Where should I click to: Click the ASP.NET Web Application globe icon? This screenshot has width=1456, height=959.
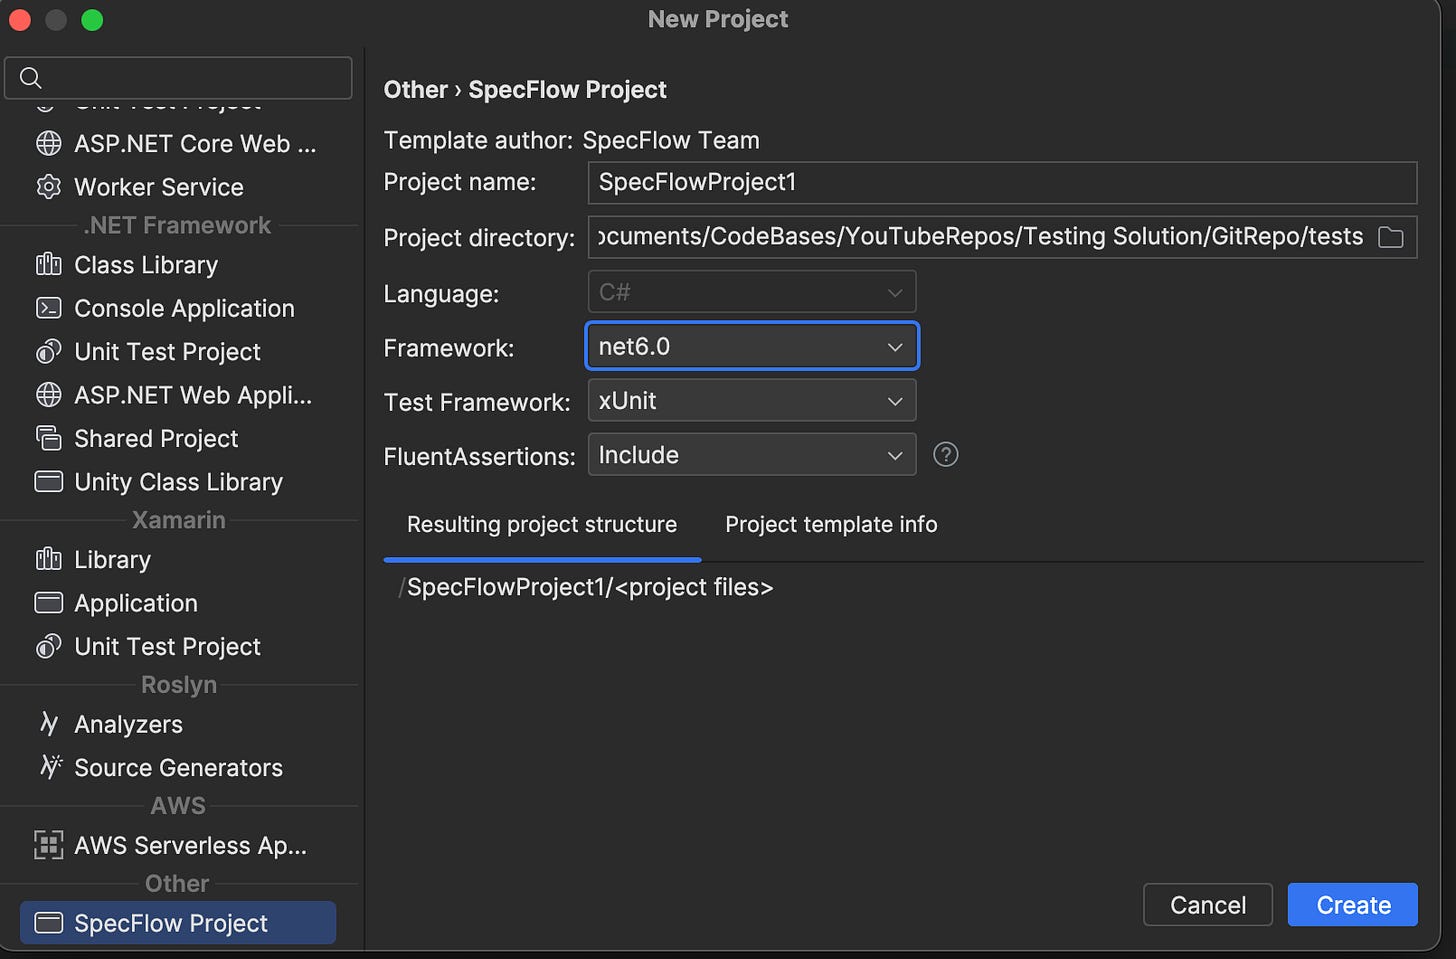[48, 395]
